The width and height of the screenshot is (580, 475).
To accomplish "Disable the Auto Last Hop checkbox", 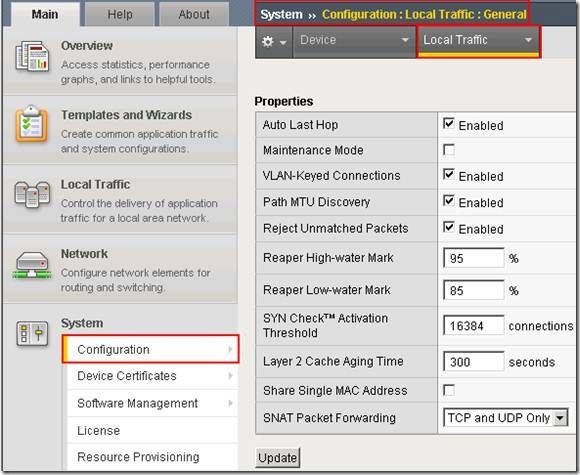I will pos(449,123).
